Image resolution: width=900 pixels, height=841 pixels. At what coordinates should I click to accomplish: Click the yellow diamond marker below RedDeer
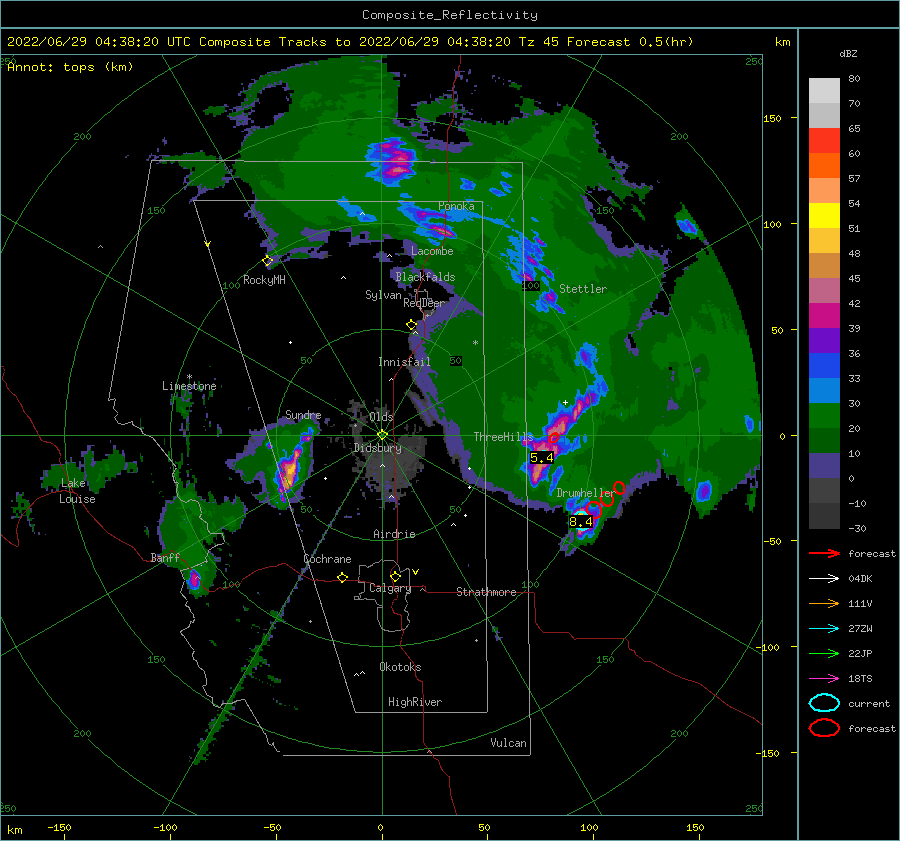pos(411,325)
